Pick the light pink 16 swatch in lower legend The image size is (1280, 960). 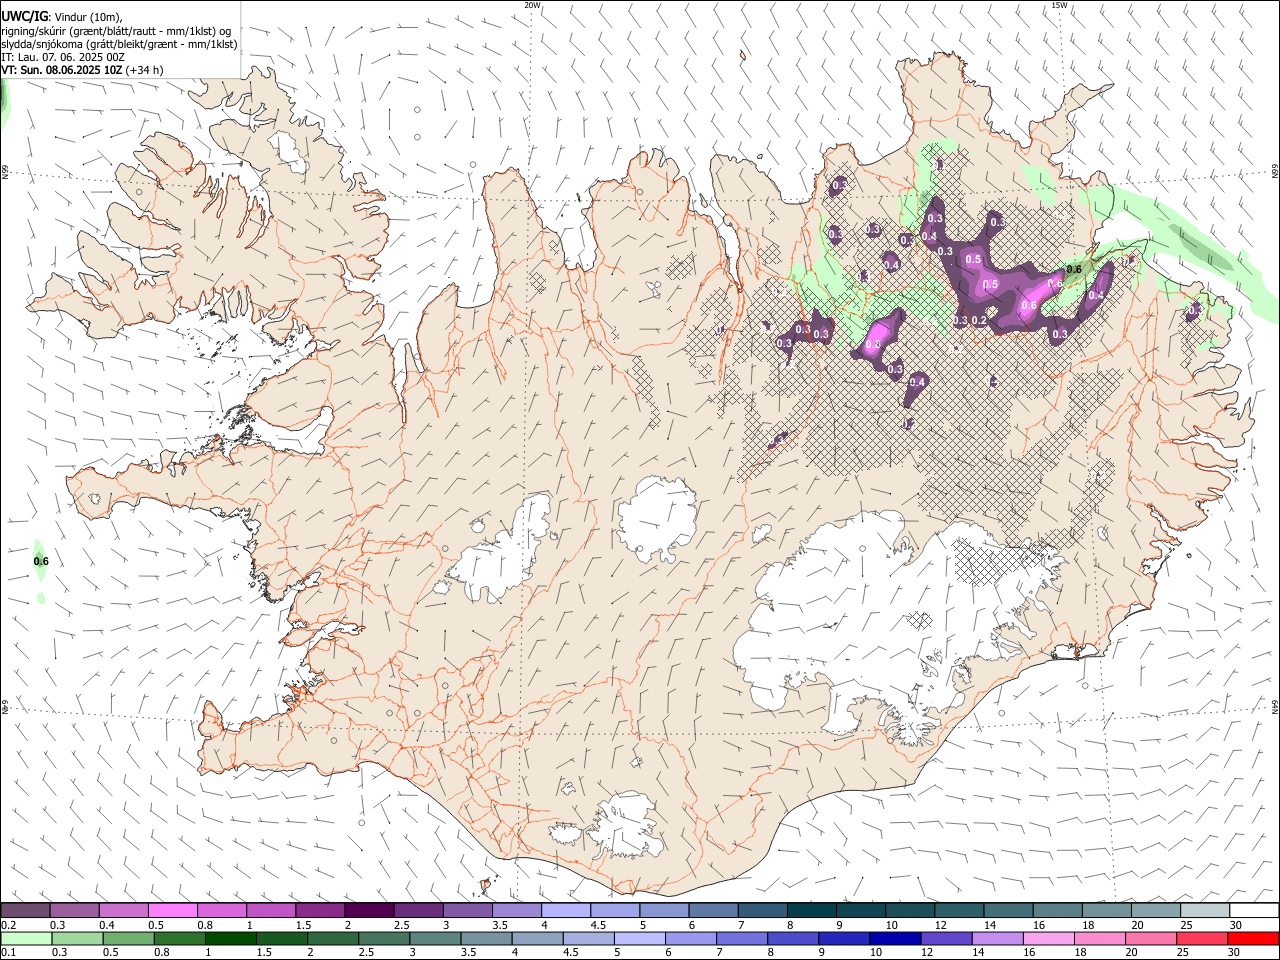click(x=1047, y=939)
